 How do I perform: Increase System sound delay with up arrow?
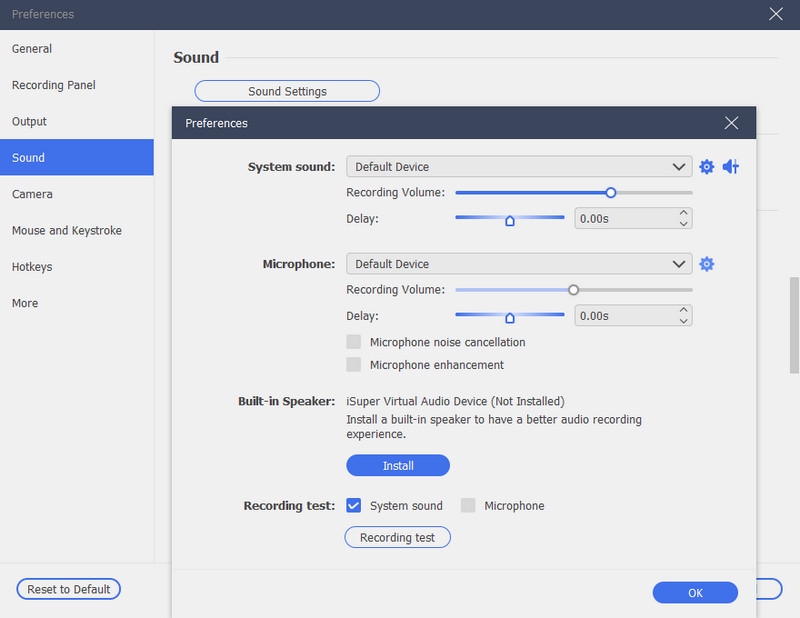point(685,211)
